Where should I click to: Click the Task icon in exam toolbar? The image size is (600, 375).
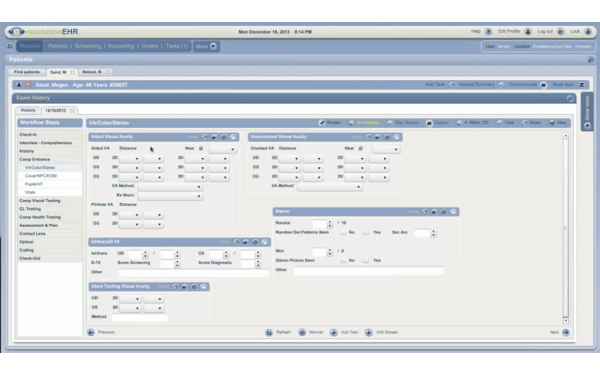point(499,123)
